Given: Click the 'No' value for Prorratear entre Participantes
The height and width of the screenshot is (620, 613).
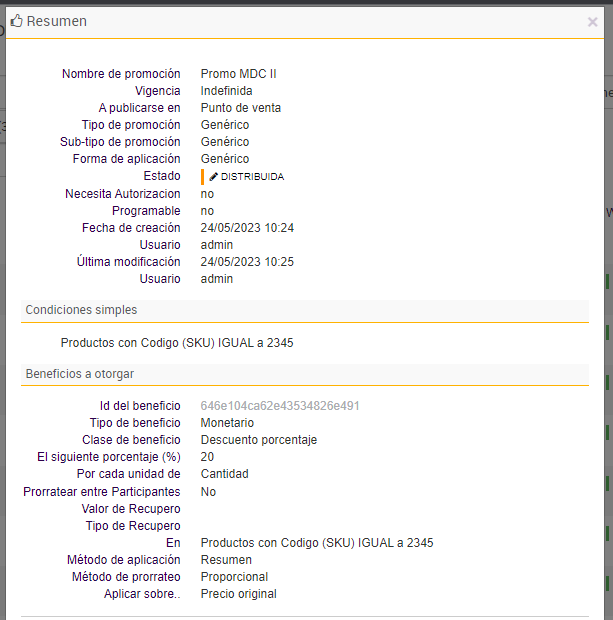Looking at the screenshot, I should click(x=208, y=492).
